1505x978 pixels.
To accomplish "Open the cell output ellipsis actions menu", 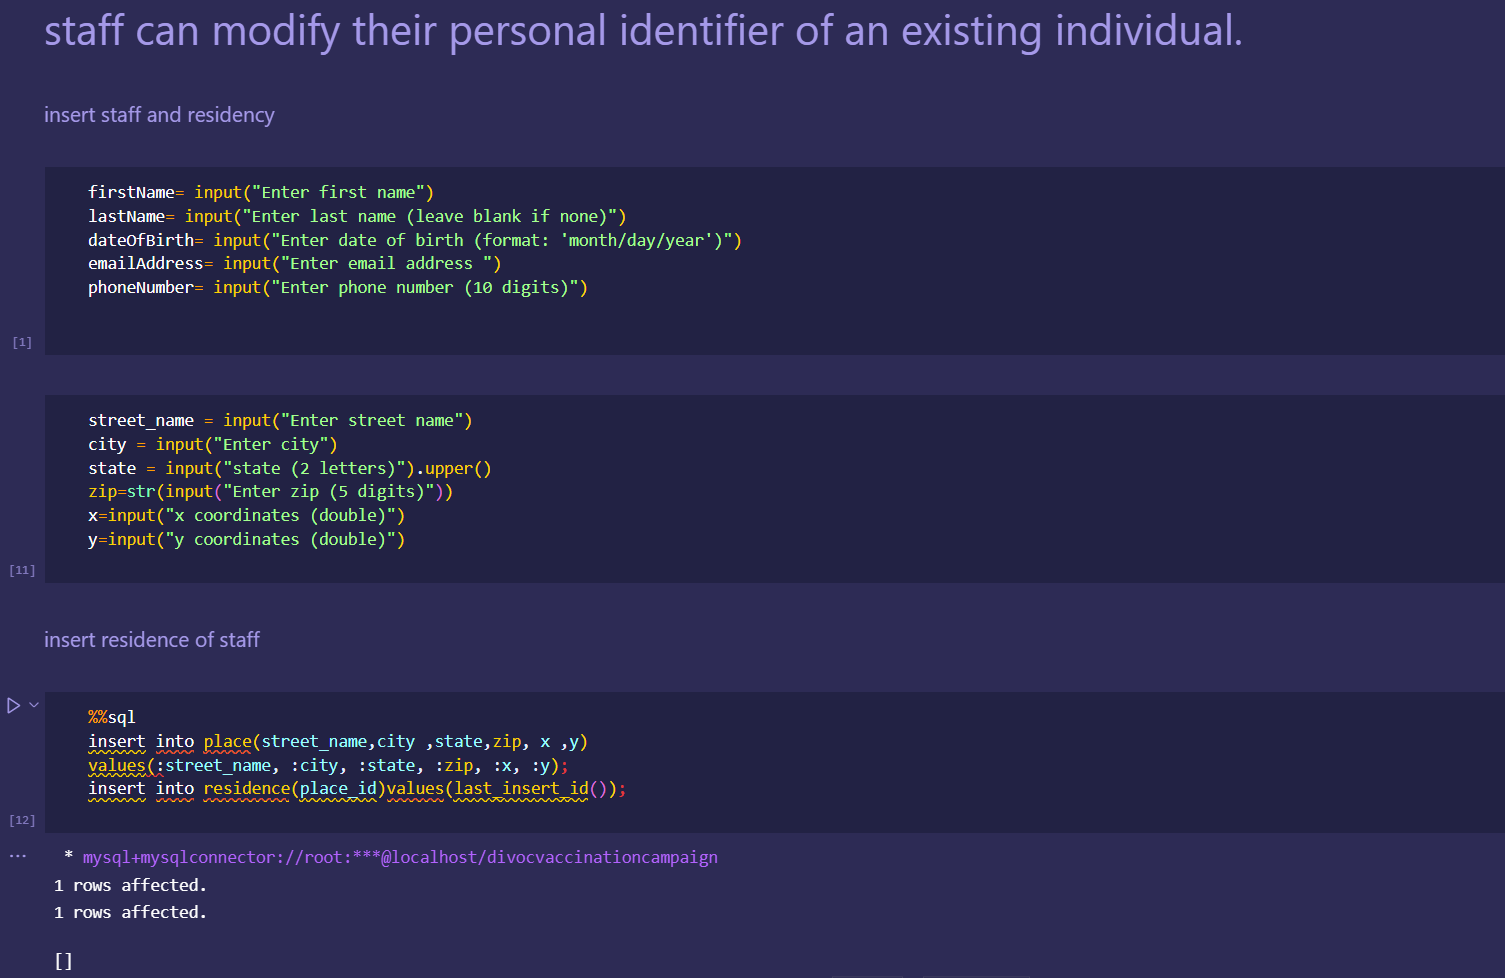I will tap(18, 856).
